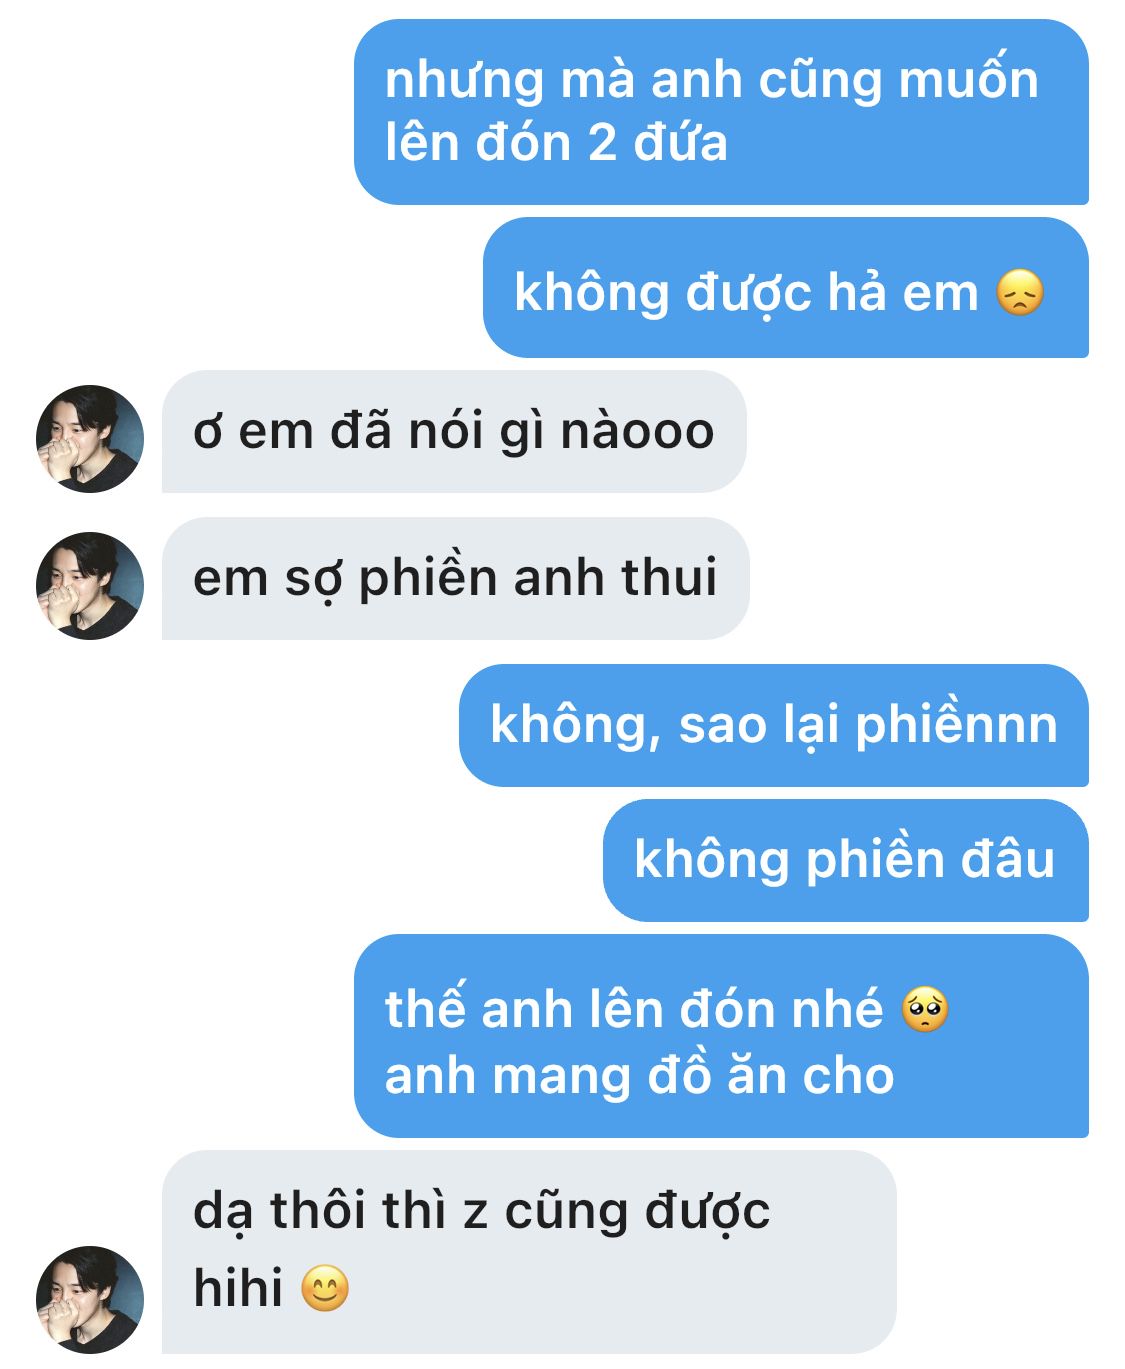Select the 'em sợ phiền anh thui' bubble
Screen dimensions: 1125x1369
pyautogui.click(x=456, y=578)
